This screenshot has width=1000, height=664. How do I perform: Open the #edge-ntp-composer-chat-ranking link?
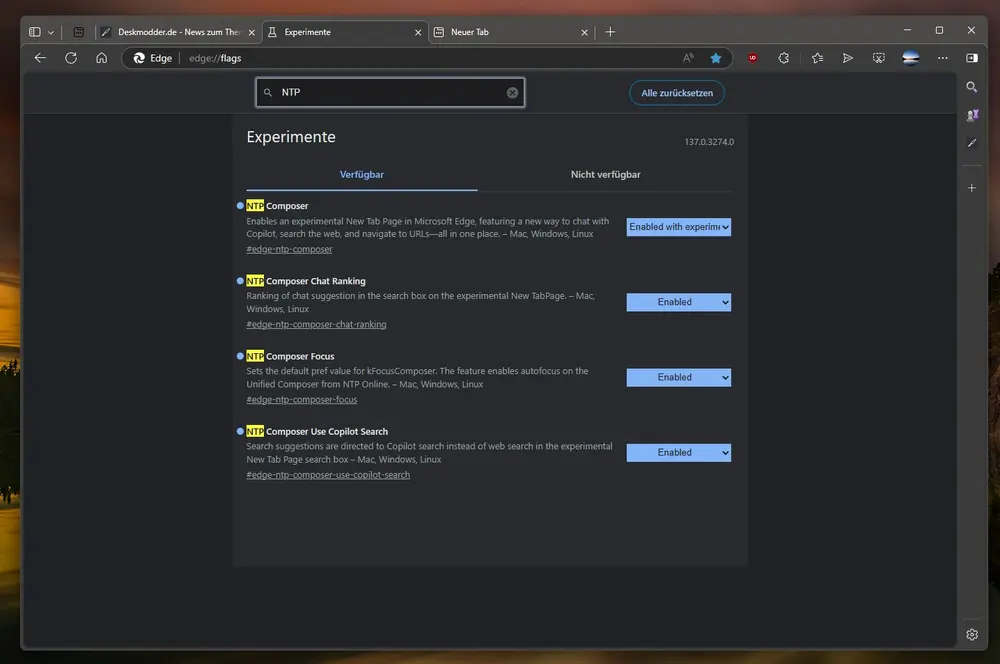coord(316,325)
